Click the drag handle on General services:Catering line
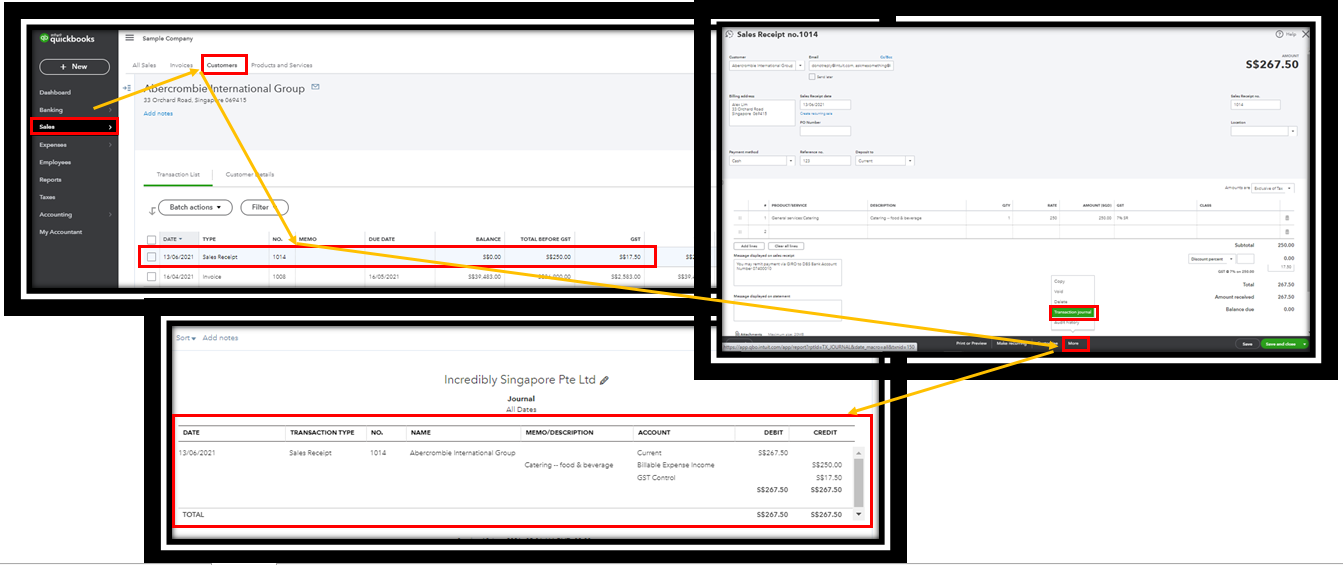The image size is (1343, 565). point(739,218)
